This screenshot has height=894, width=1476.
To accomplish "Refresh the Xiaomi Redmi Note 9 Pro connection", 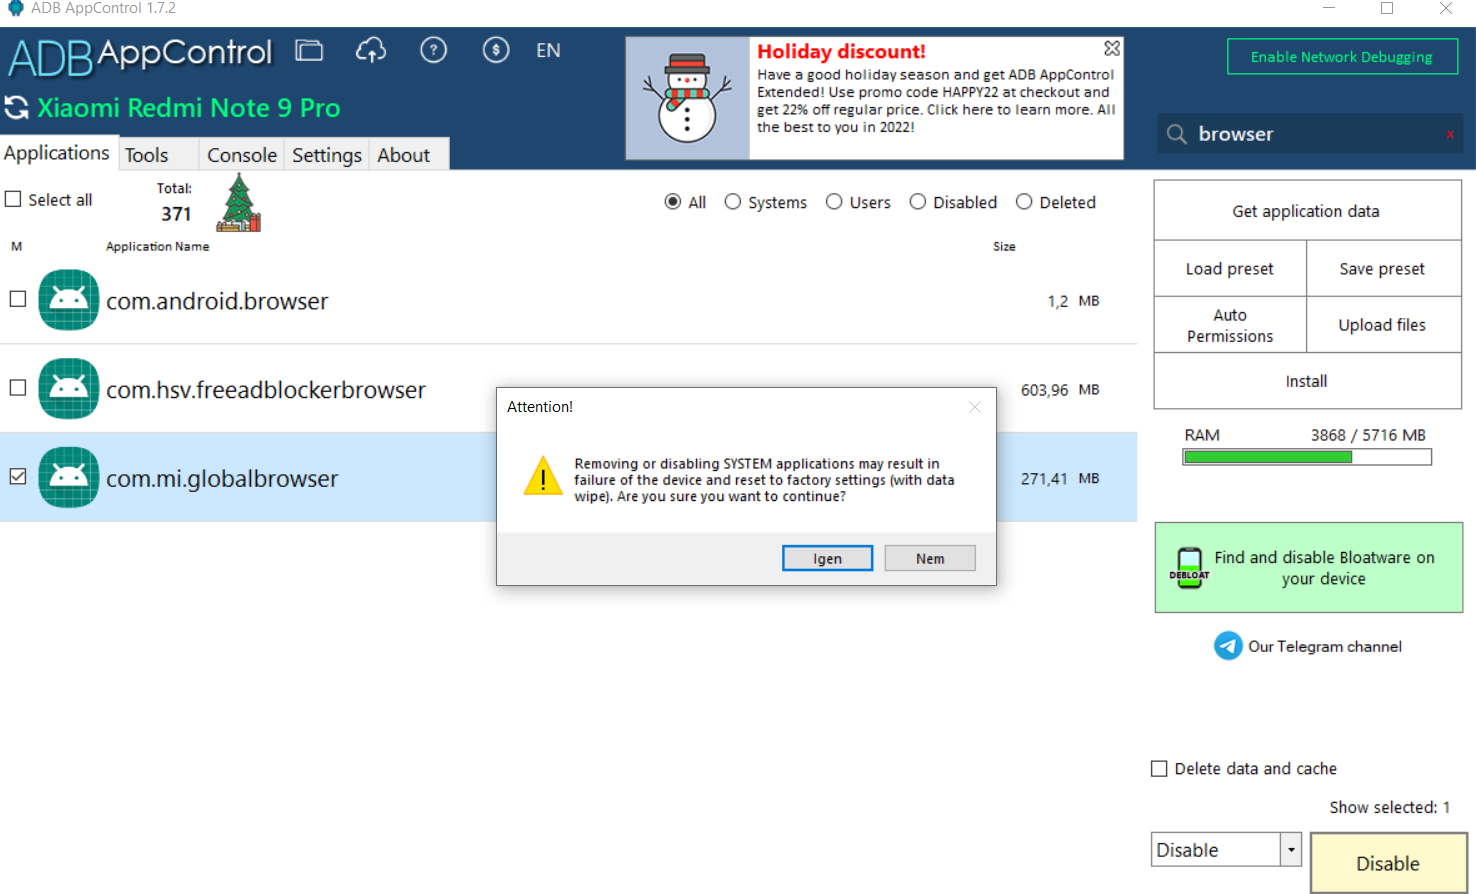I will 16,107.
